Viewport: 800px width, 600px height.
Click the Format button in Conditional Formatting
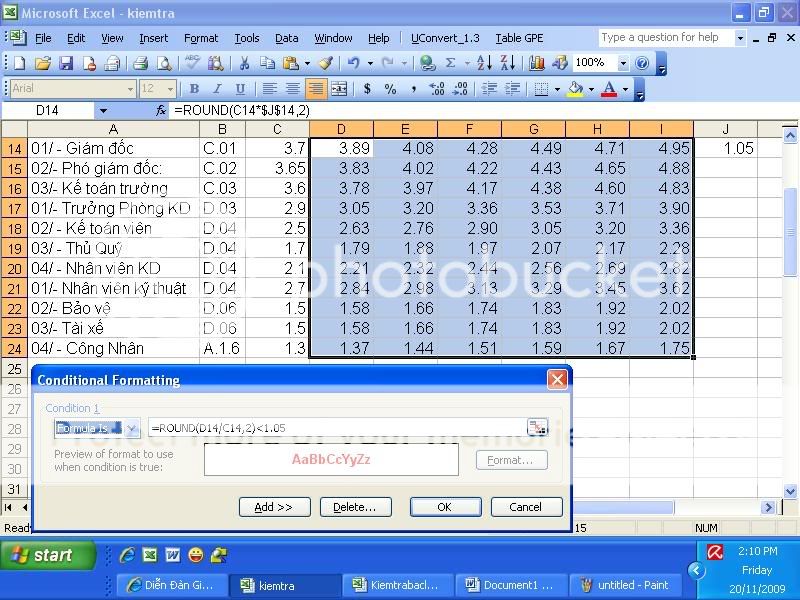(511, 460)
